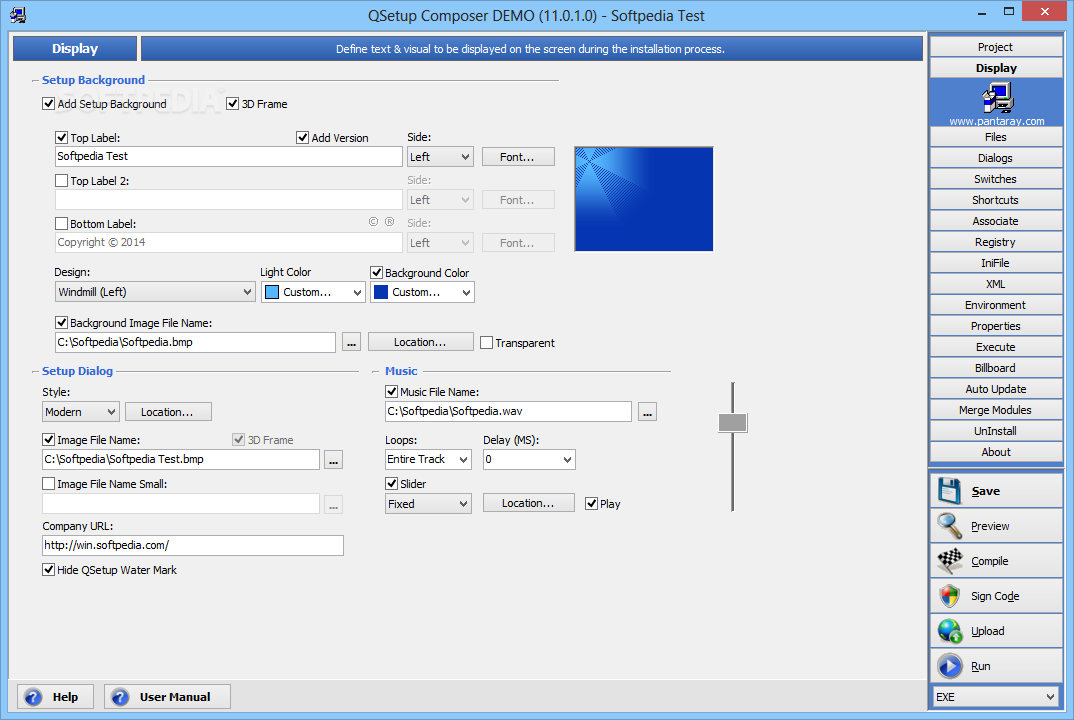Click the QSetup app icon in title bar
The image size is (1074, 720).
(18, 14)
